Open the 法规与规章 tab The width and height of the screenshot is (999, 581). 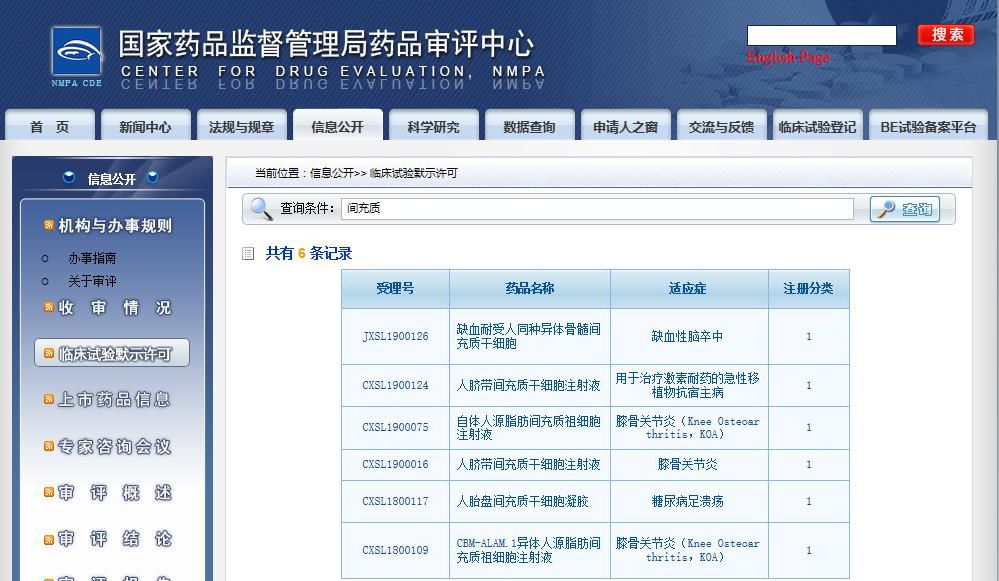point(241,126)
